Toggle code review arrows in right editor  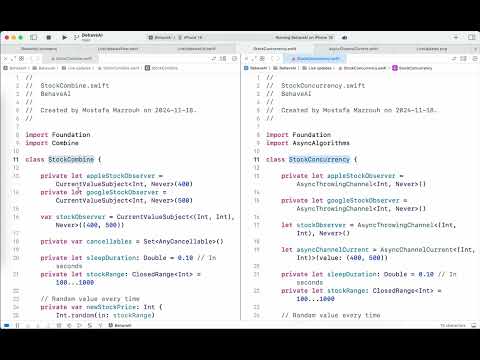pyautogui.click(x=454, y=59)
